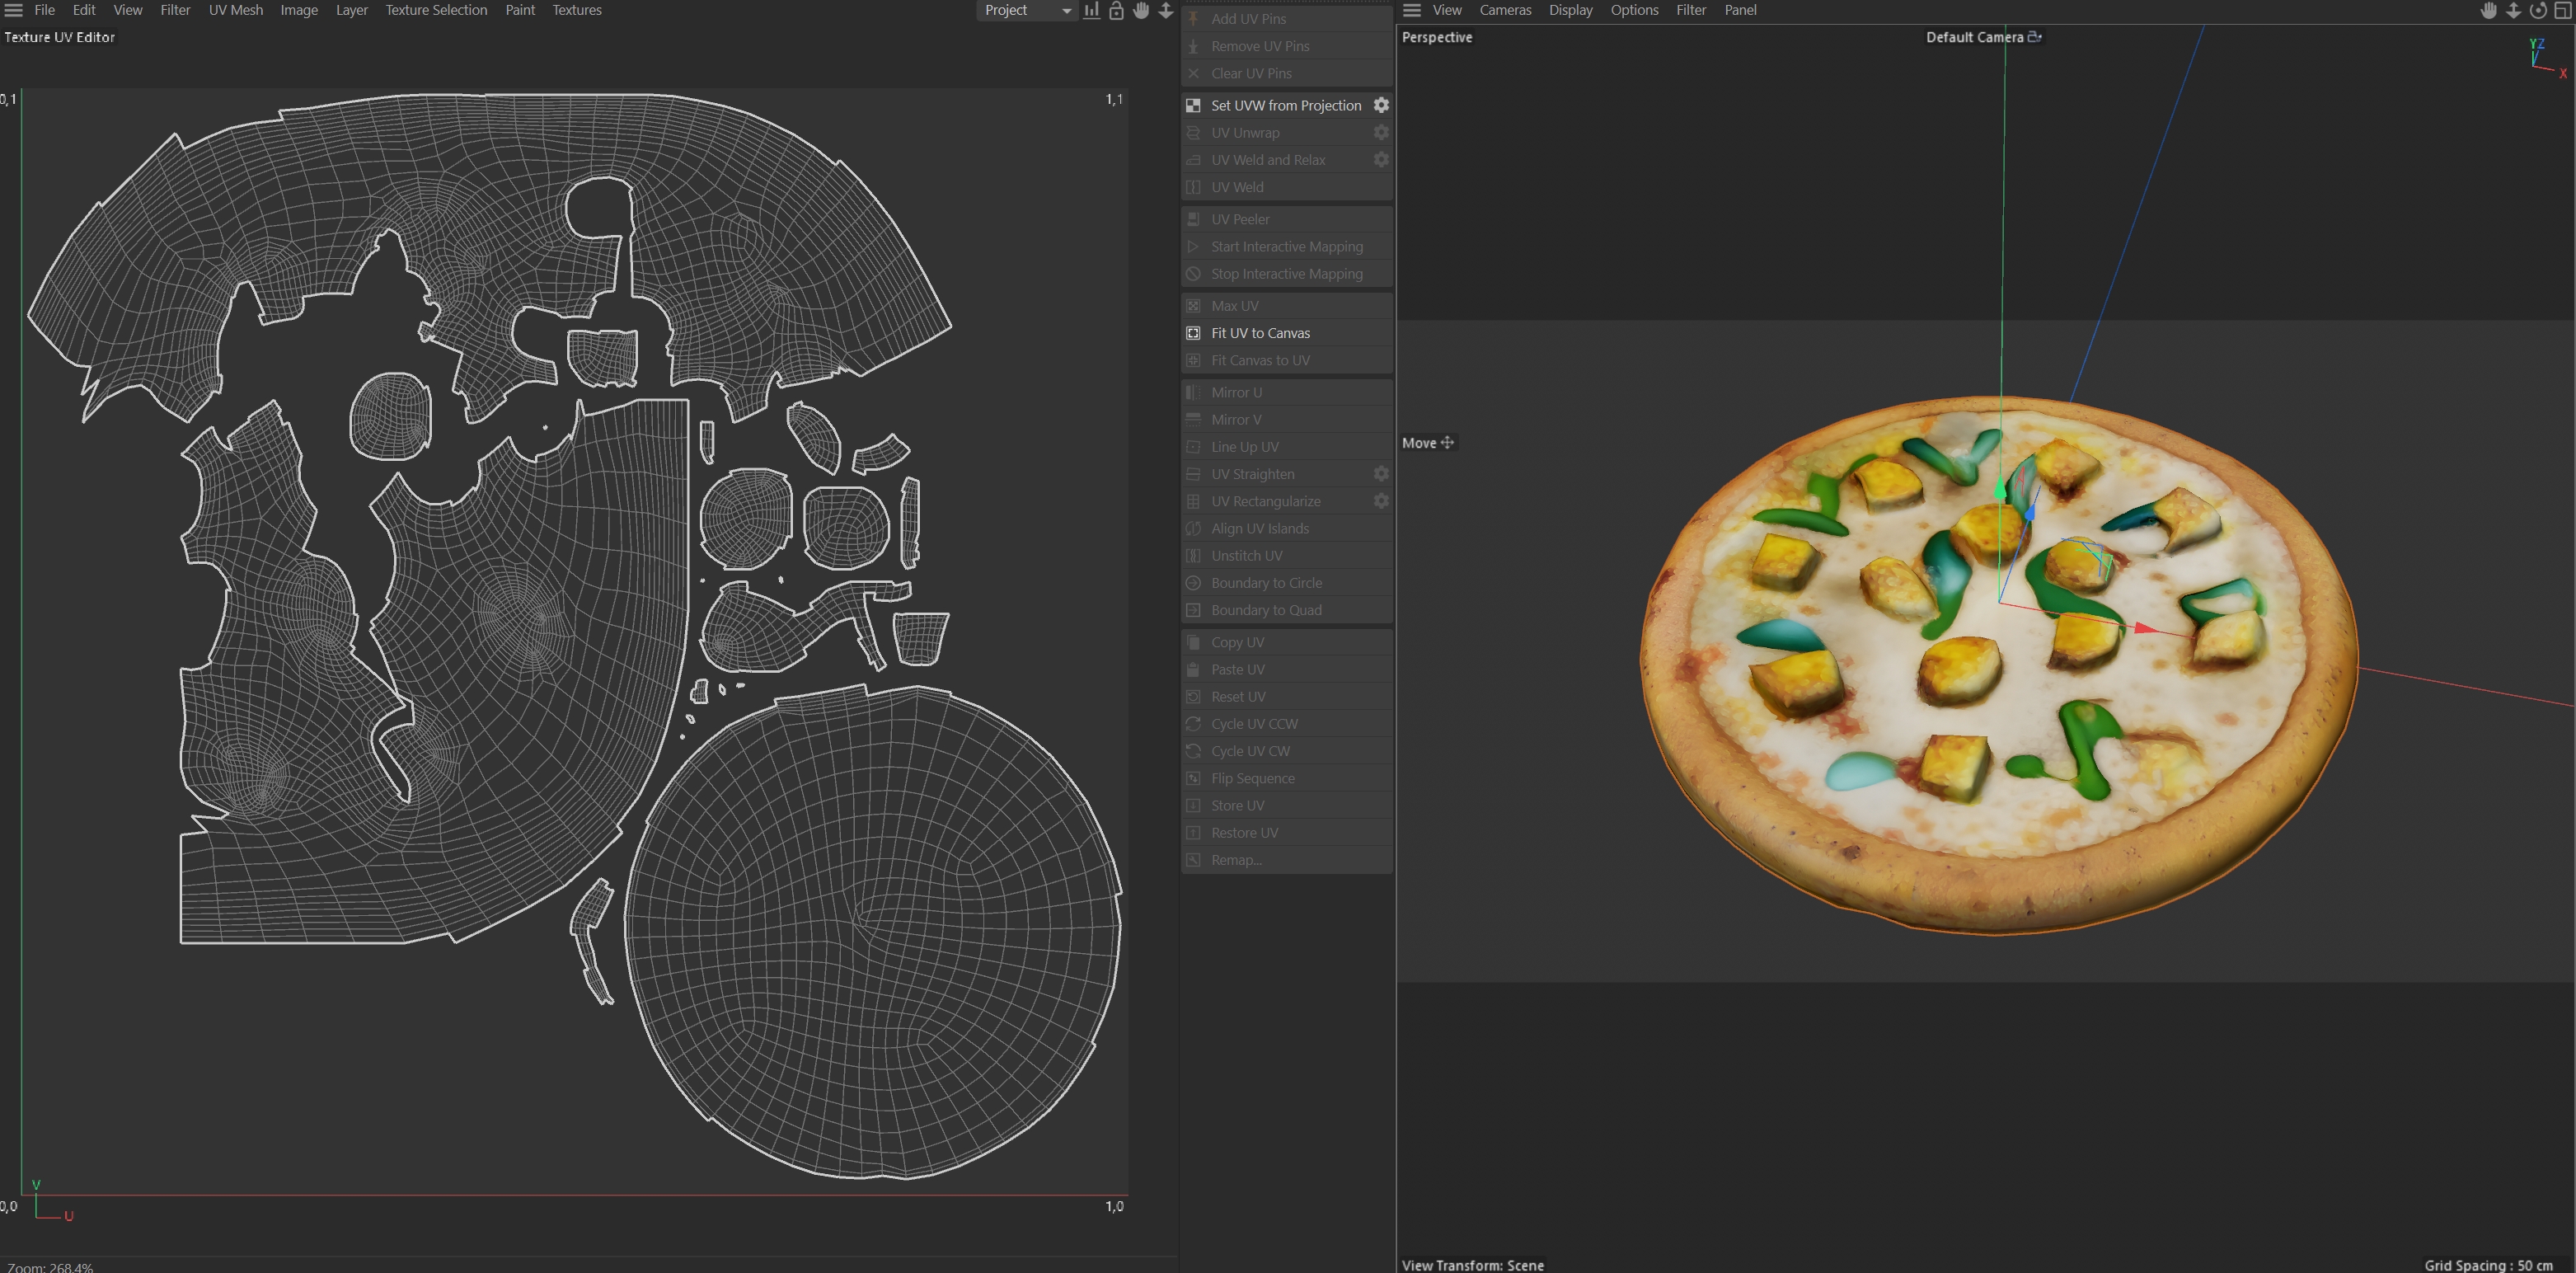Open the viewport hamburger menu
The height and width of the screenshot is (1273, 2576).
pyautogui.click(x=1412, y=10)
